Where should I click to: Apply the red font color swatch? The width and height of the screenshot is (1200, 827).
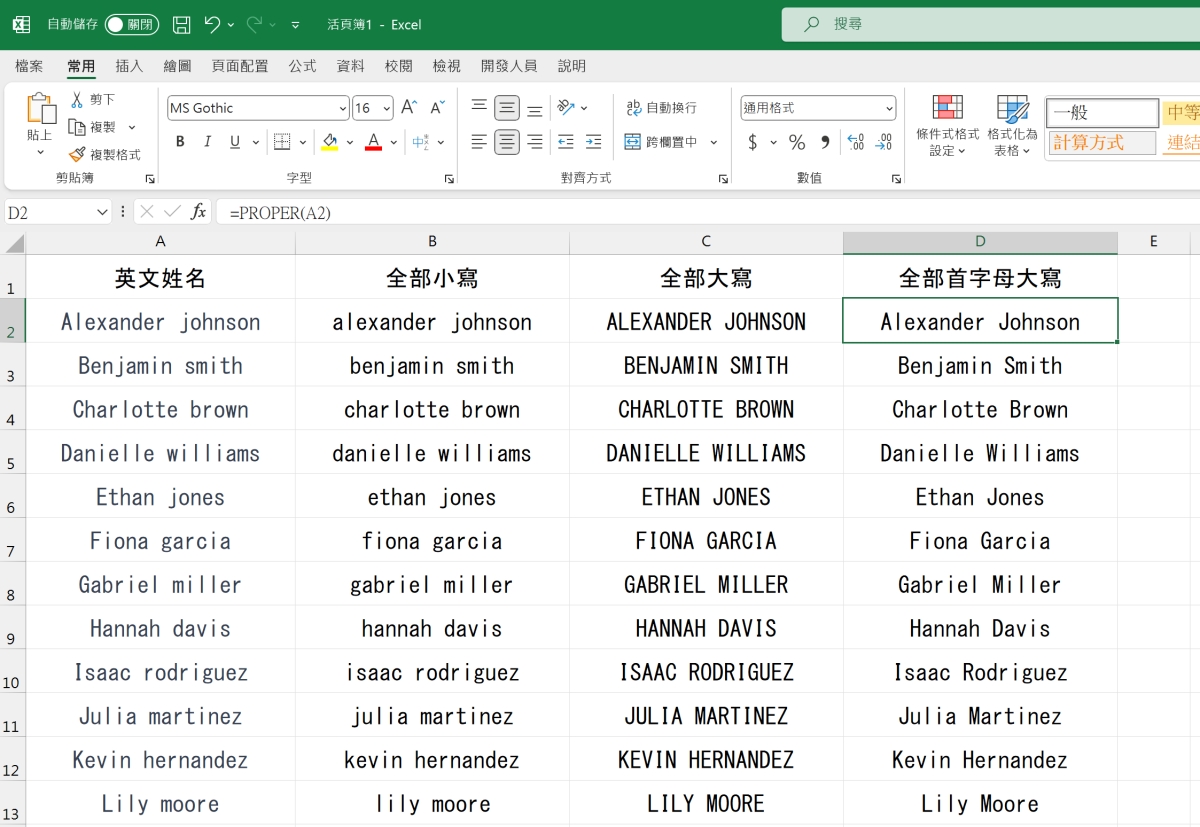(x=373, y=142)
